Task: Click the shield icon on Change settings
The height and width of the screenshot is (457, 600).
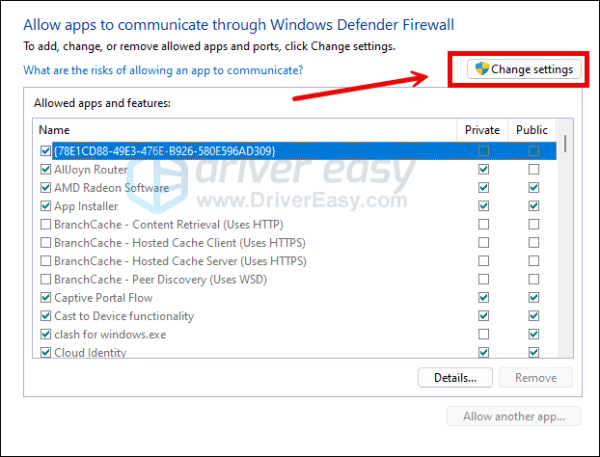Action: click(482, 69)
